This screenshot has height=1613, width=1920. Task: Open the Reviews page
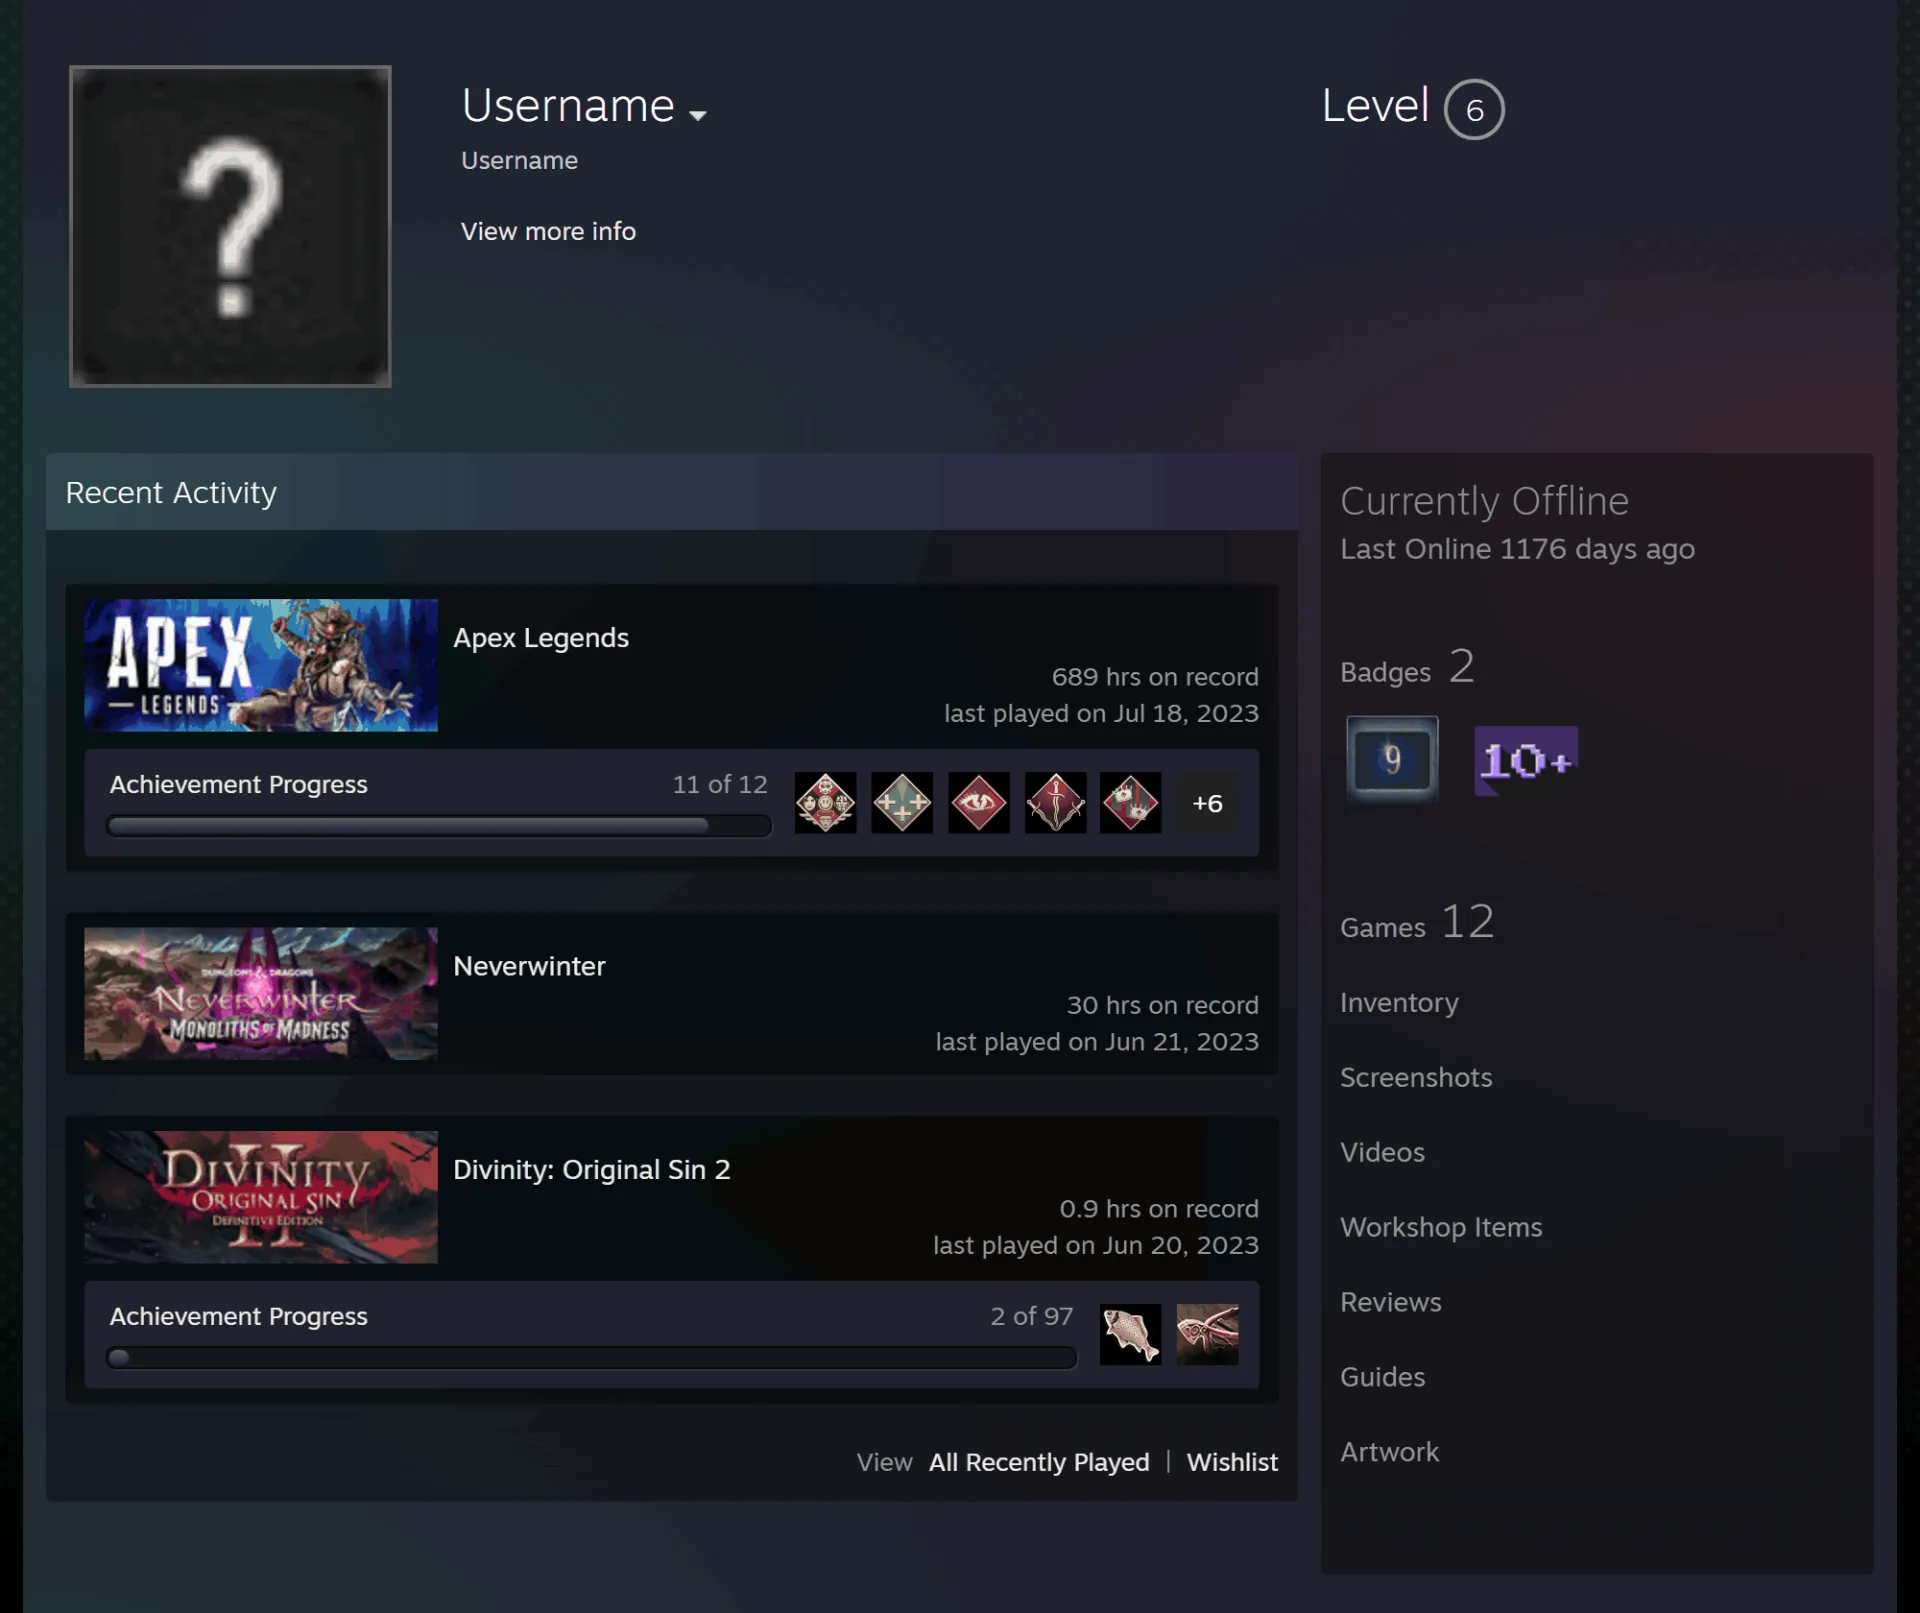(1391, 1302)
